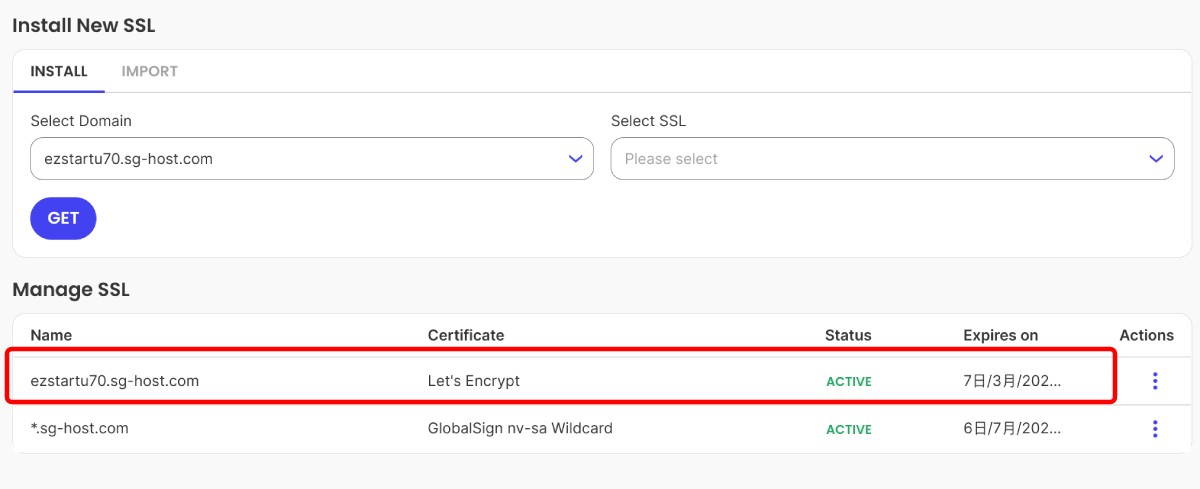Click the Expires on column header
The width and height of the screenshot is (1200, 489).
1000,335
